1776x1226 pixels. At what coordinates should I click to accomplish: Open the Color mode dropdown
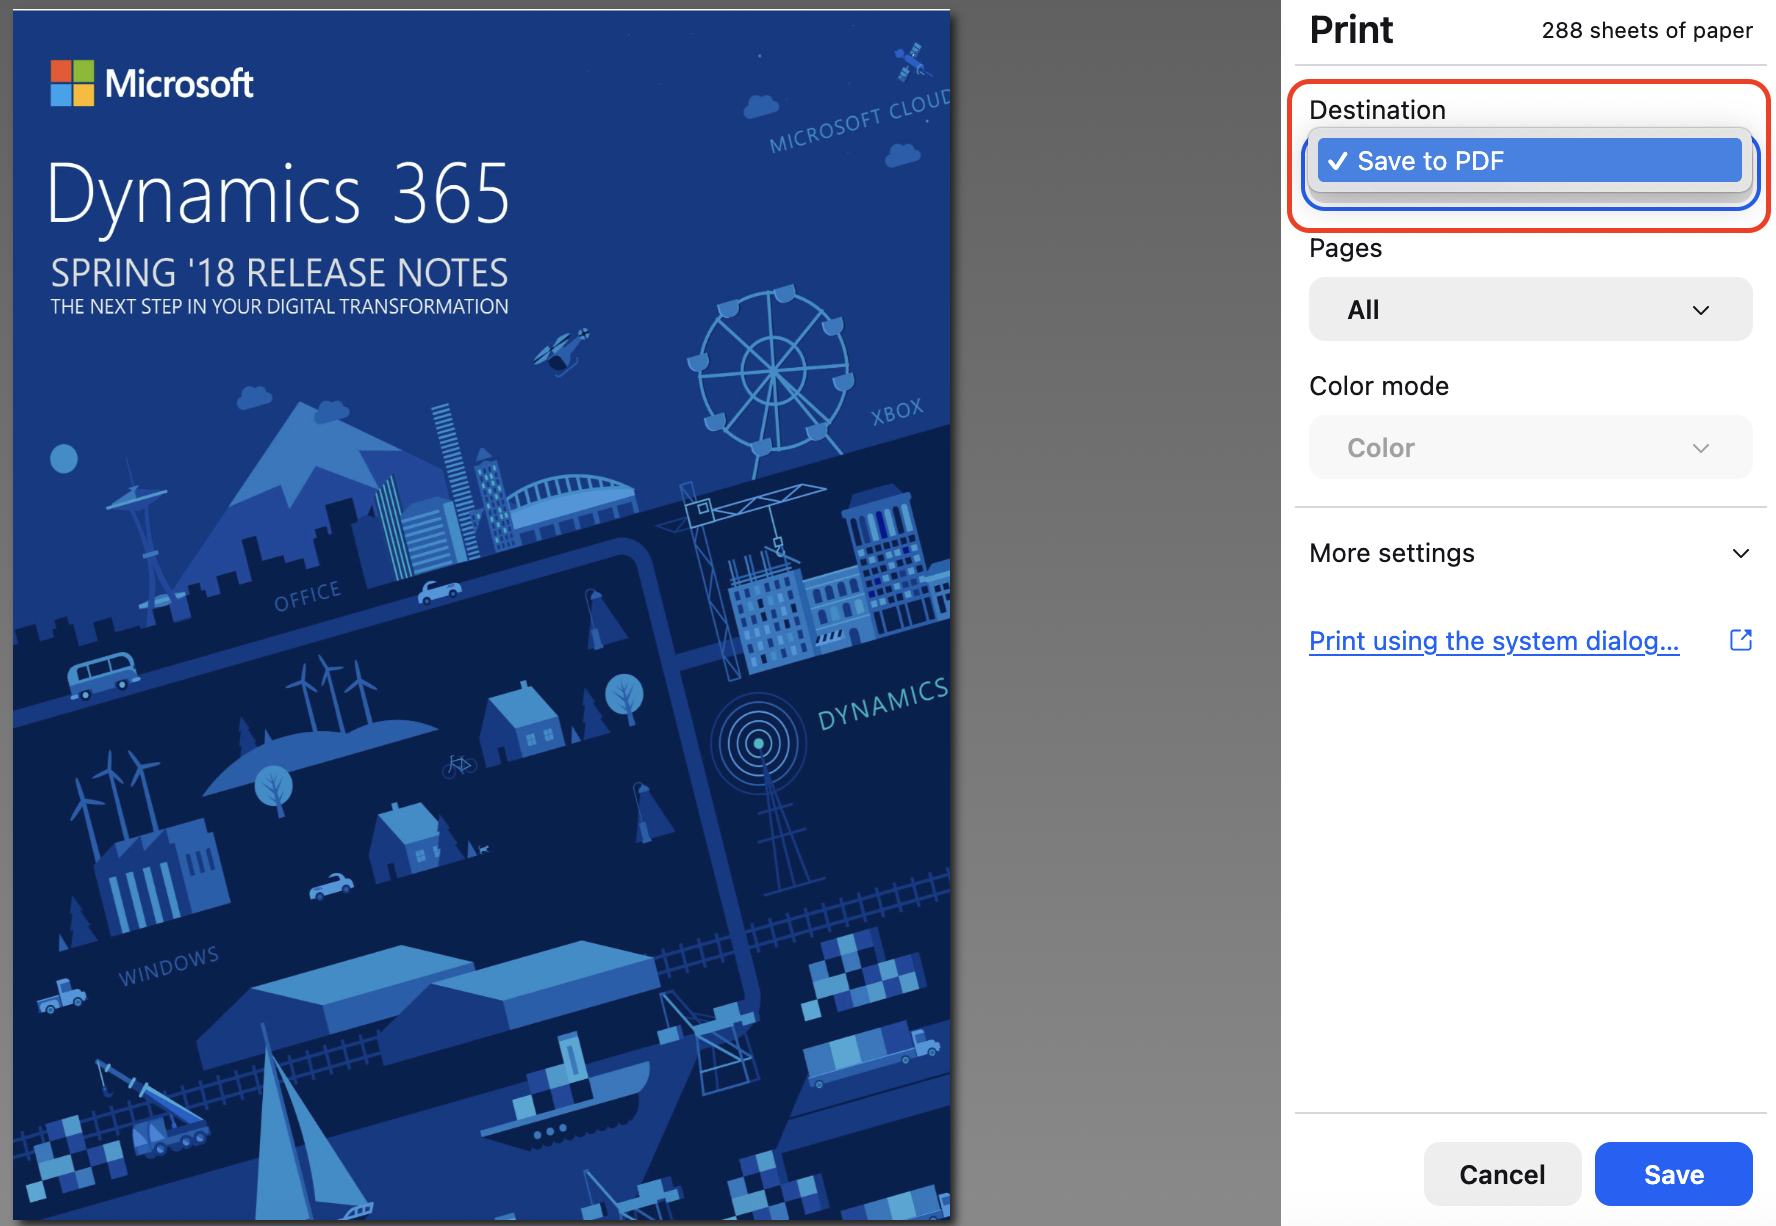[x=1529, y=448]
